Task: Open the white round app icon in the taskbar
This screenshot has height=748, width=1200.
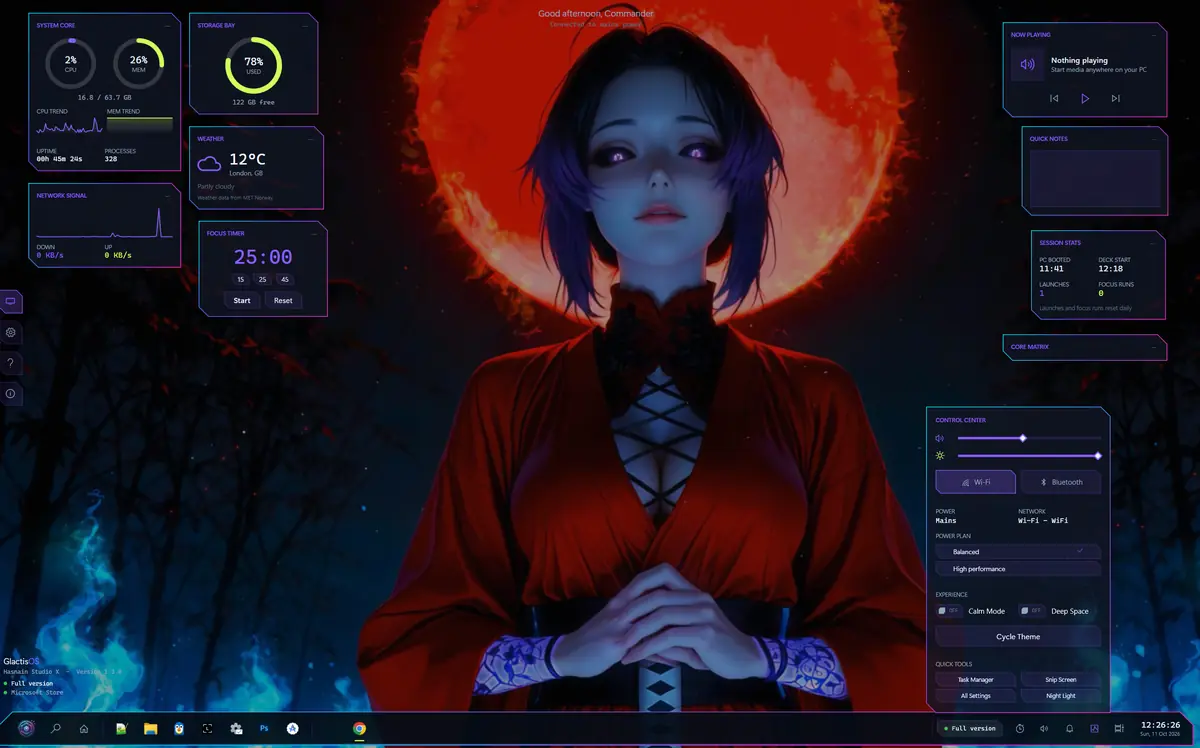Action: (293, 728)
